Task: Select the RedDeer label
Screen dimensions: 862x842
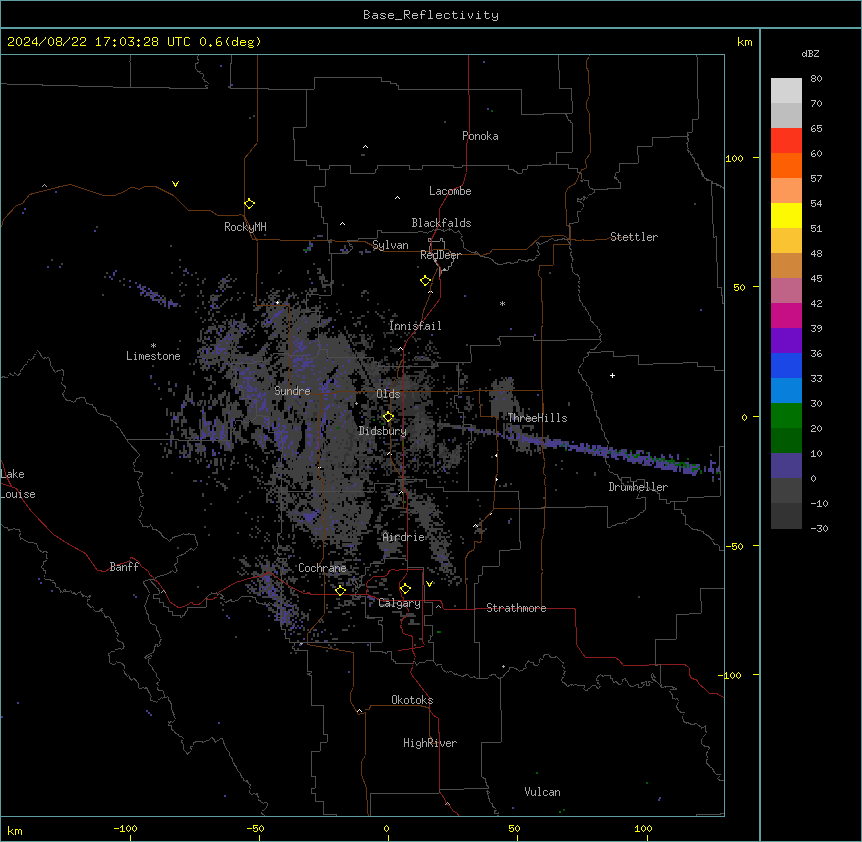Action: (x=440, y=255)
